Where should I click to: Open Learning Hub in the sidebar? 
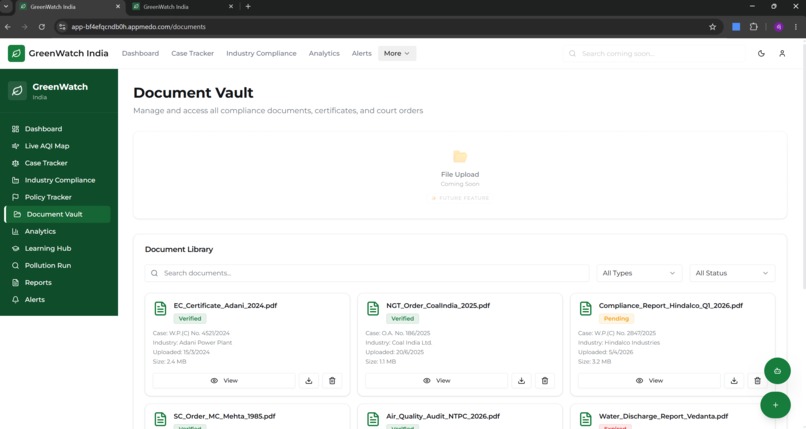point(59,248)
